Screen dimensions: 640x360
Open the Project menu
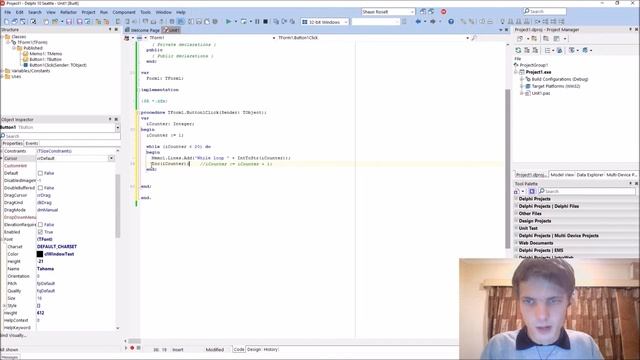[x=88, y=12]
